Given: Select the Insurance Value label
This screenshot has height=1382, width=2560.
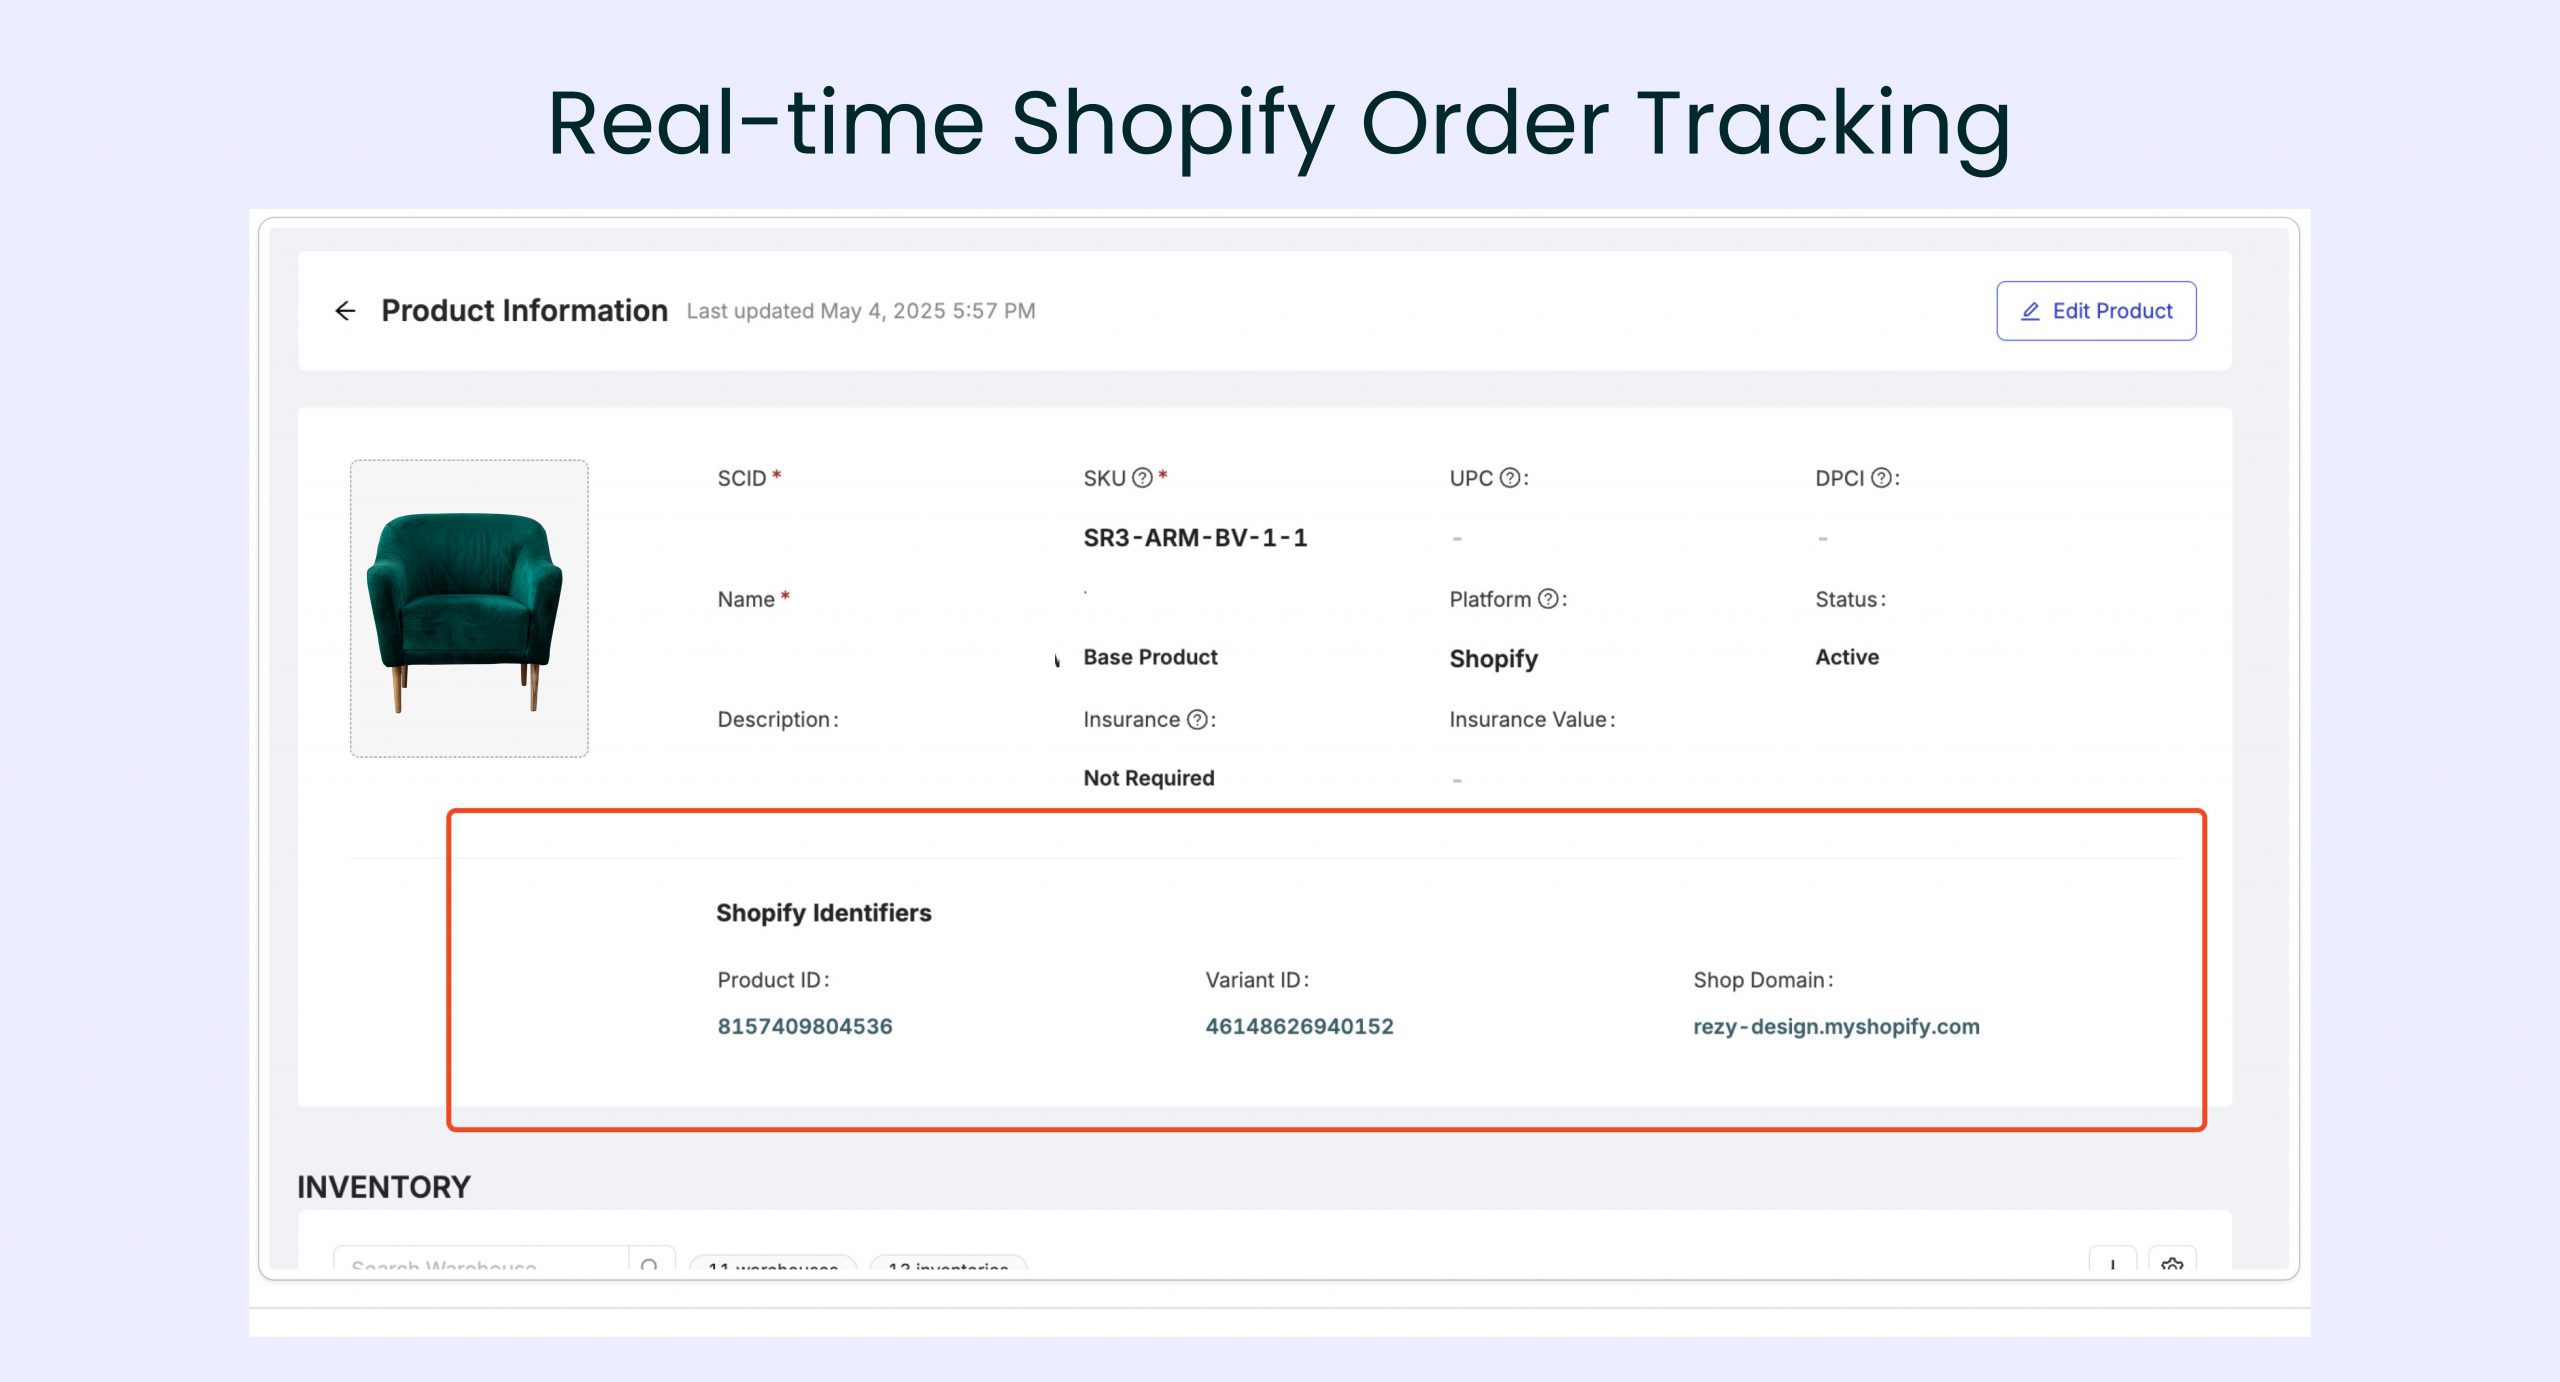Looking at the screenshot, I should (x=1532, y=720).
